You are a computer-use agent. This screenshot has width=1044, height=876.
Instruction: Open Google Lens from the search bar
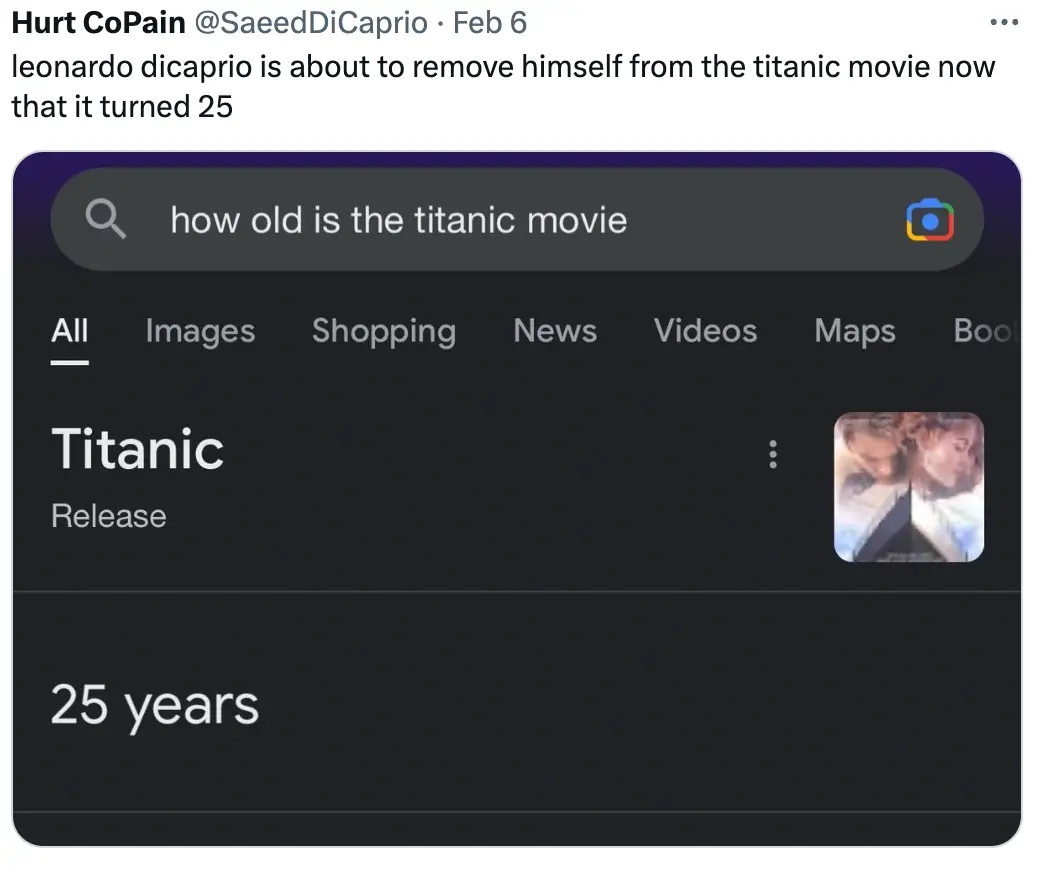930,219
